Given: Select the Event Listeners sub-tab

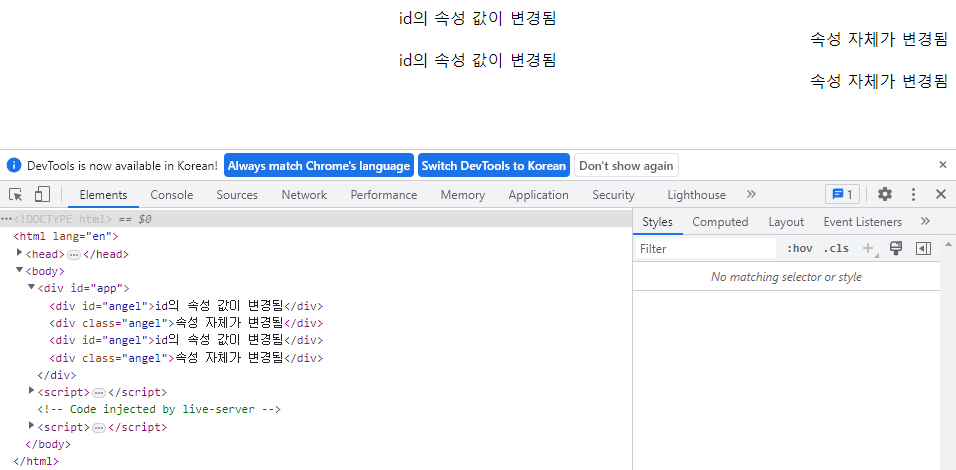Looking at the screenshot, I should point(862,222).
